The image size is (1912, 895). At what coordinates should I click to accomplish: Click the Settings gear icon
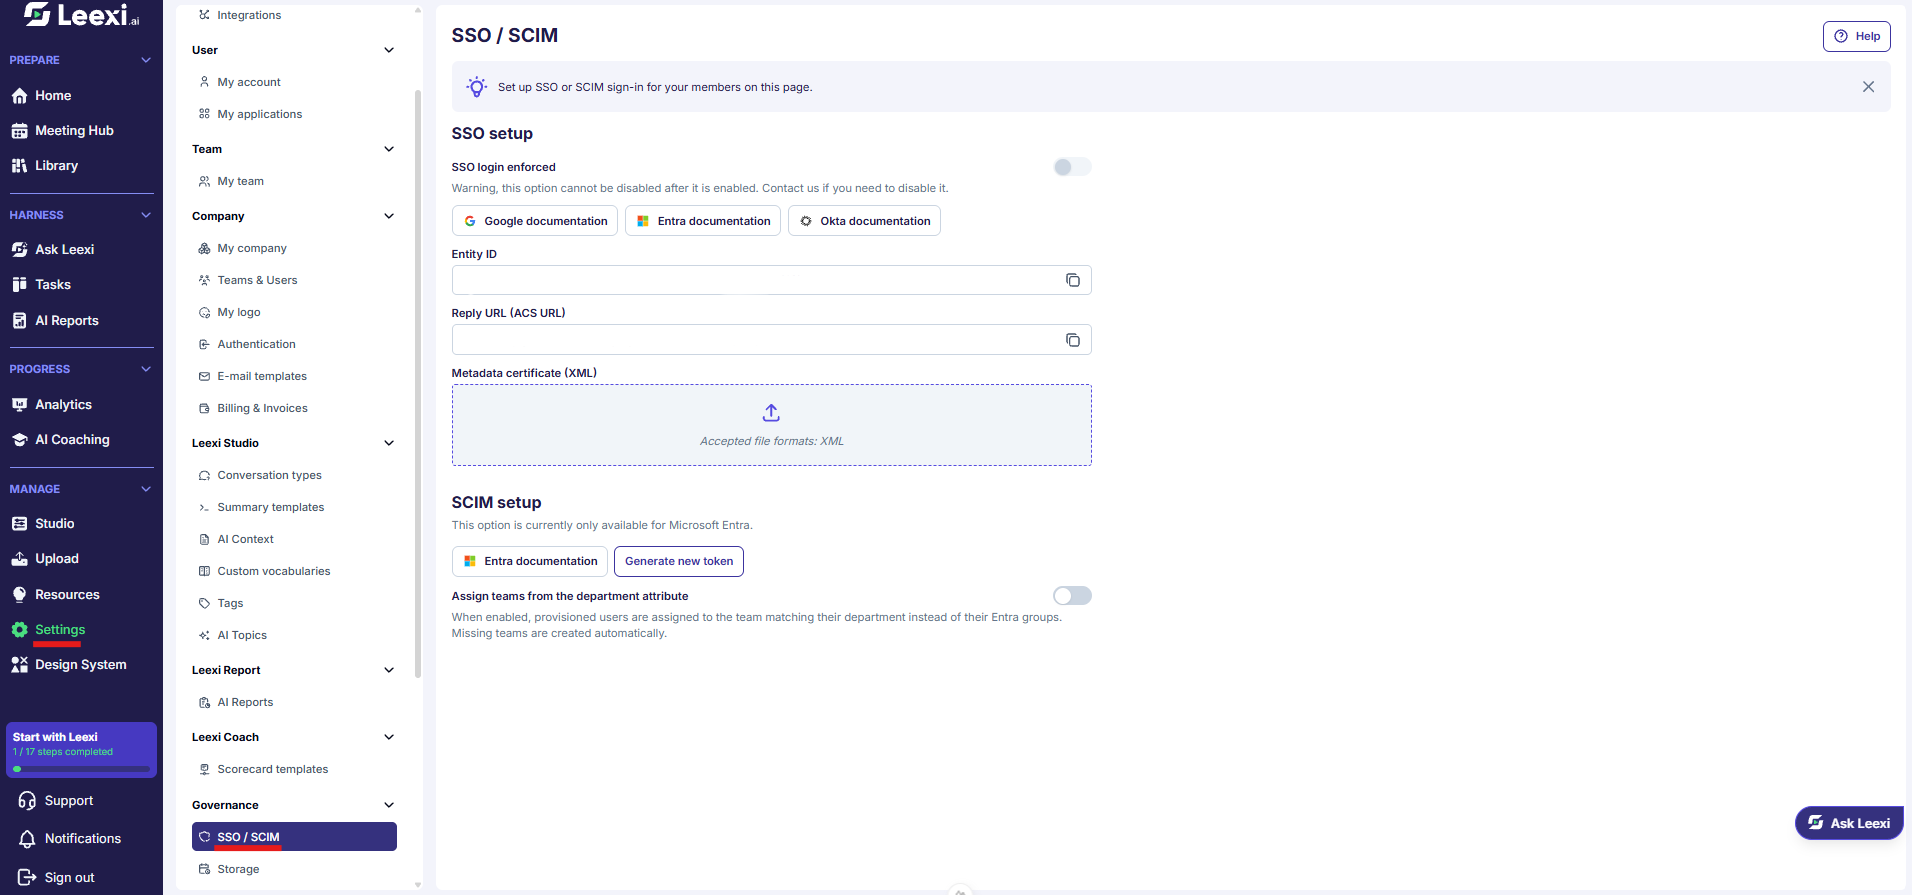[x=19, y=630]
